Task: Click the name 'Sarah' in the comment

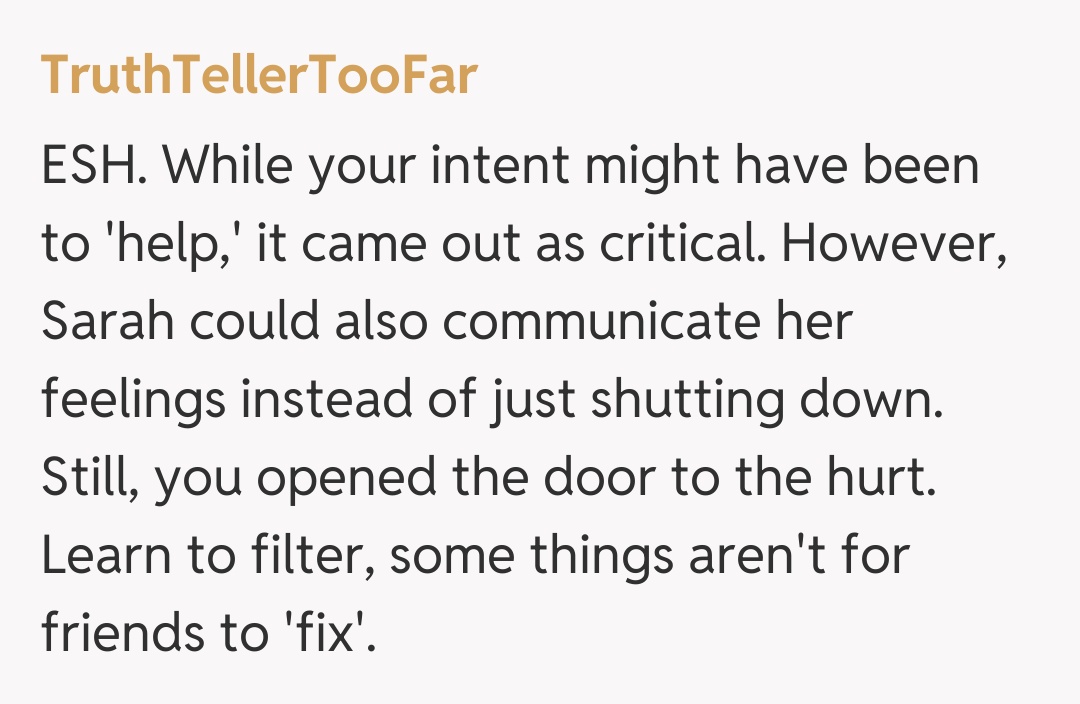Action: 107,323
